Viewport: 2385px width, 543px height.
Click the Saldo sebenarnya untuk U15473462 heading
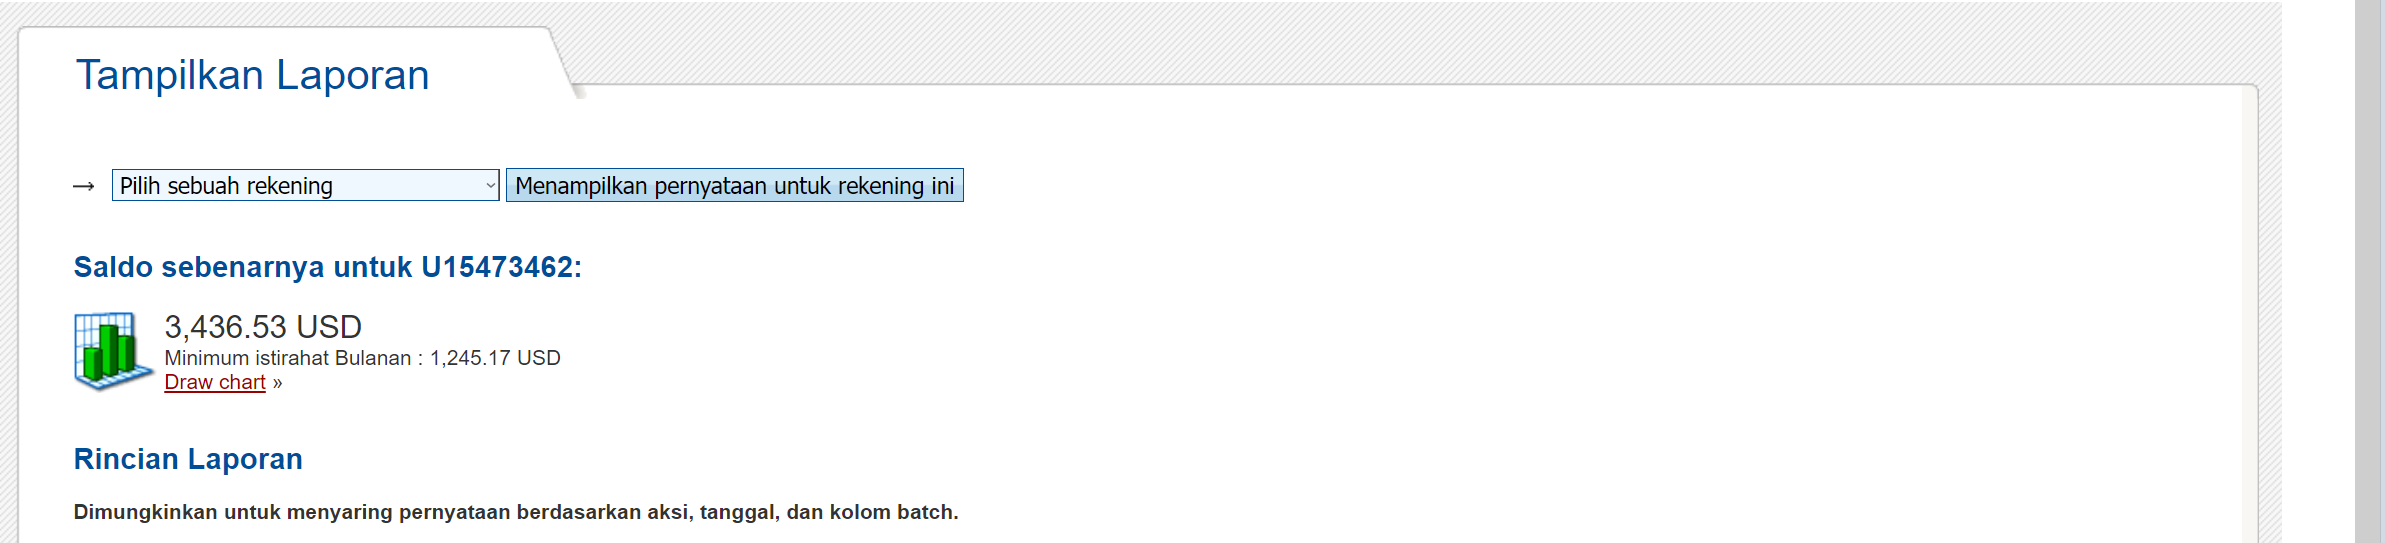327,267
